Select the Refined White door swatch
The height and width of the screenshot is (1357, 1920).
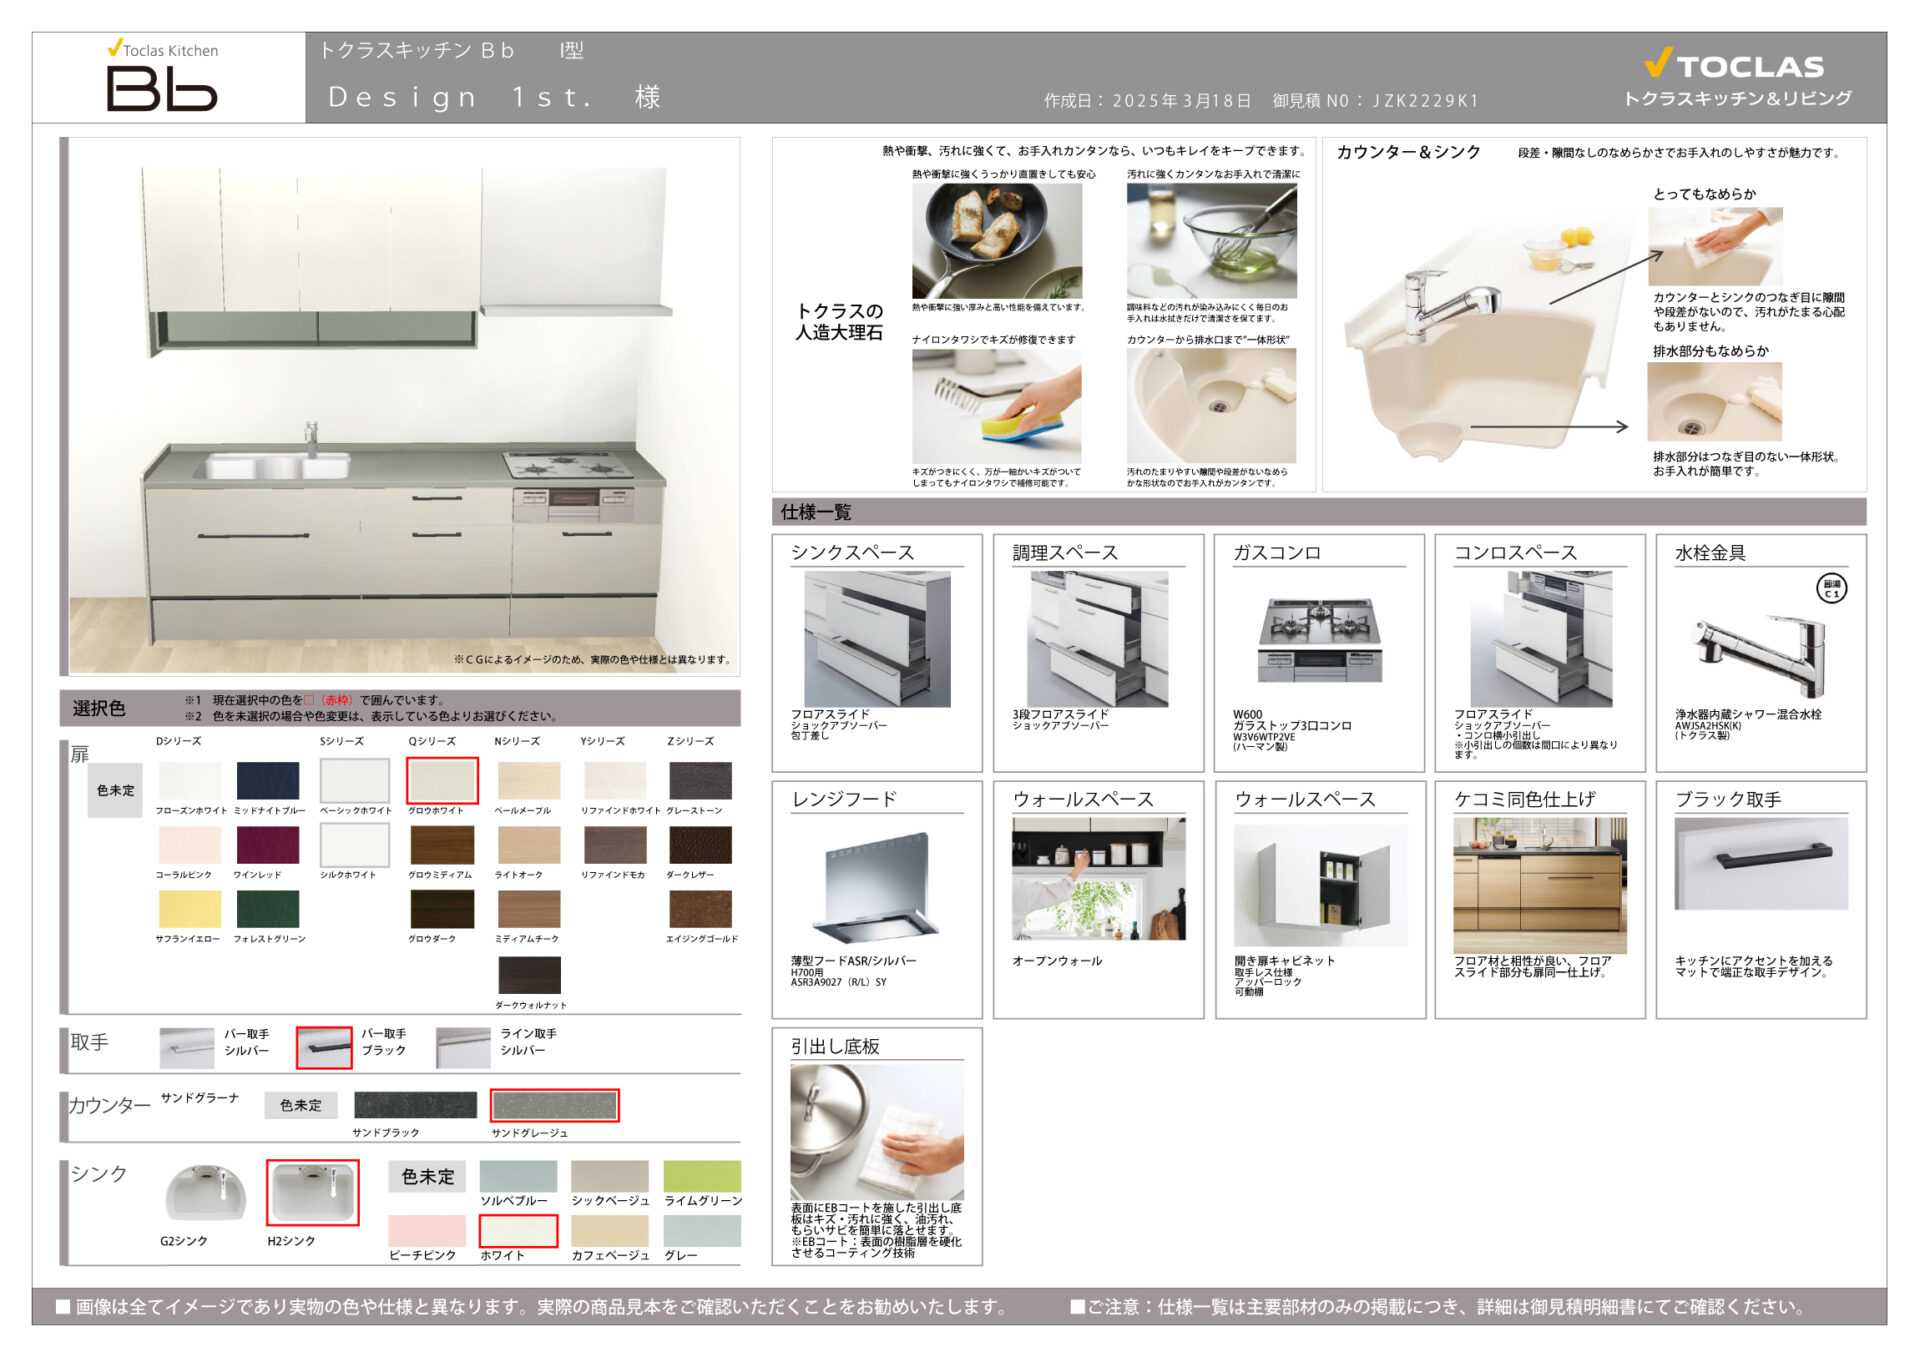[x=615, y=780]
